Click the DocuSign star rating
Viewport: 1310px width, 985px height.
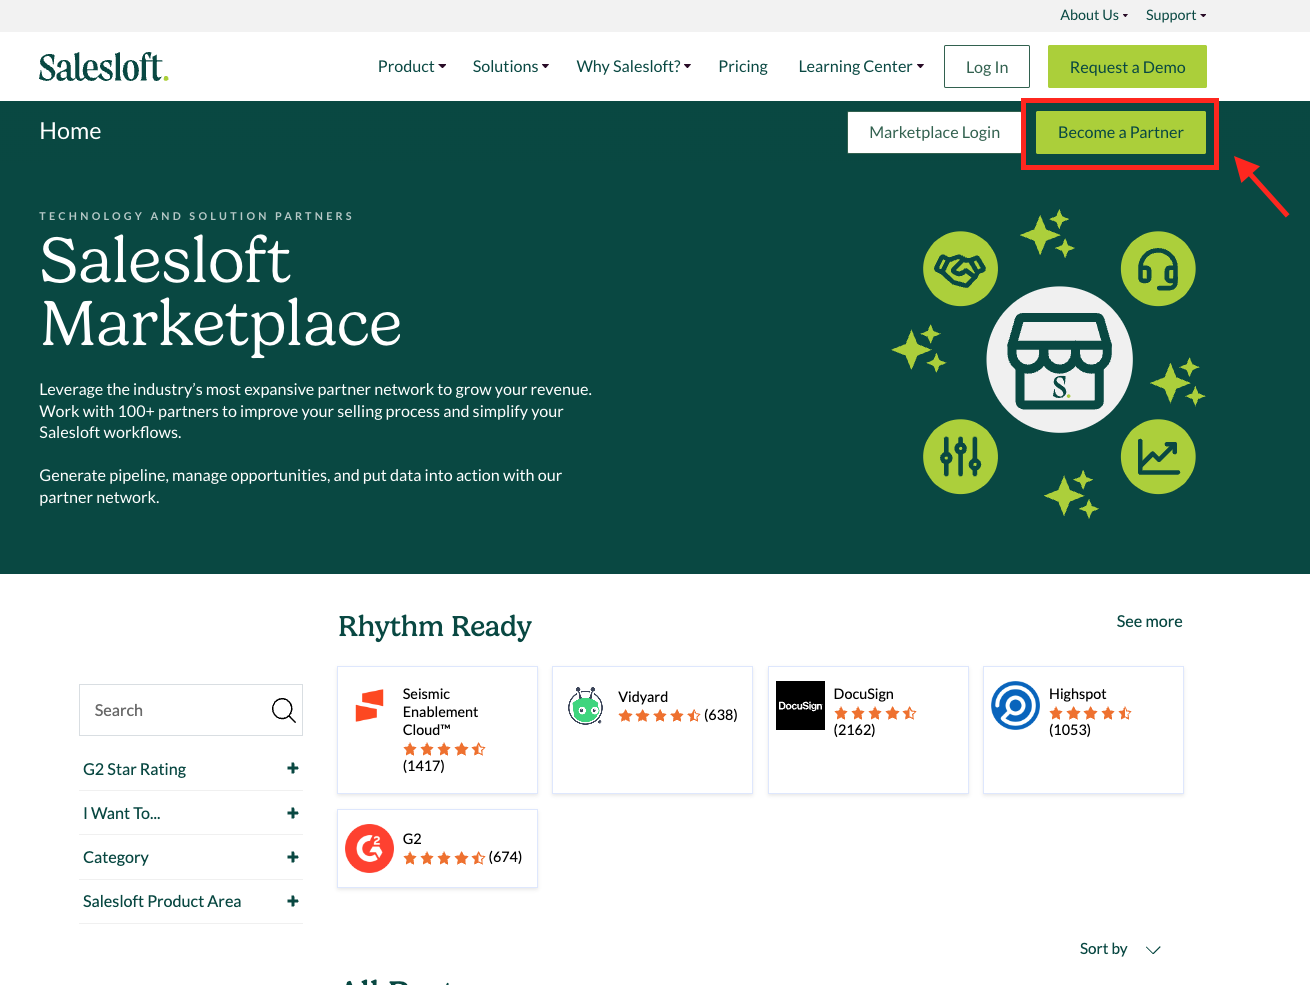[875, 713]
